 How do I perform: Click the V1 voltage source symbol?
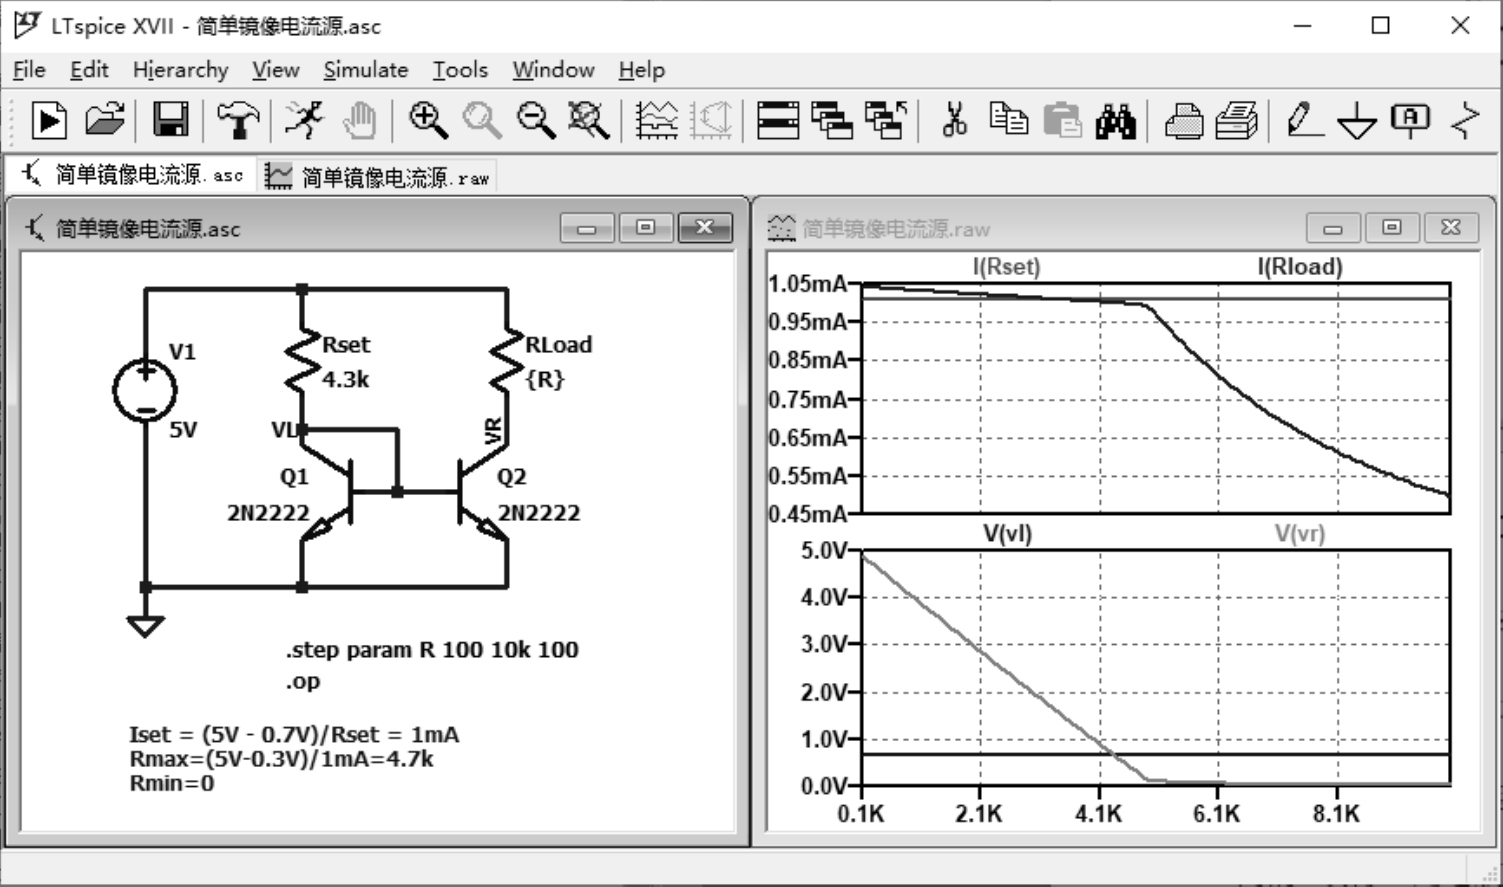click(x=145, y=390)
